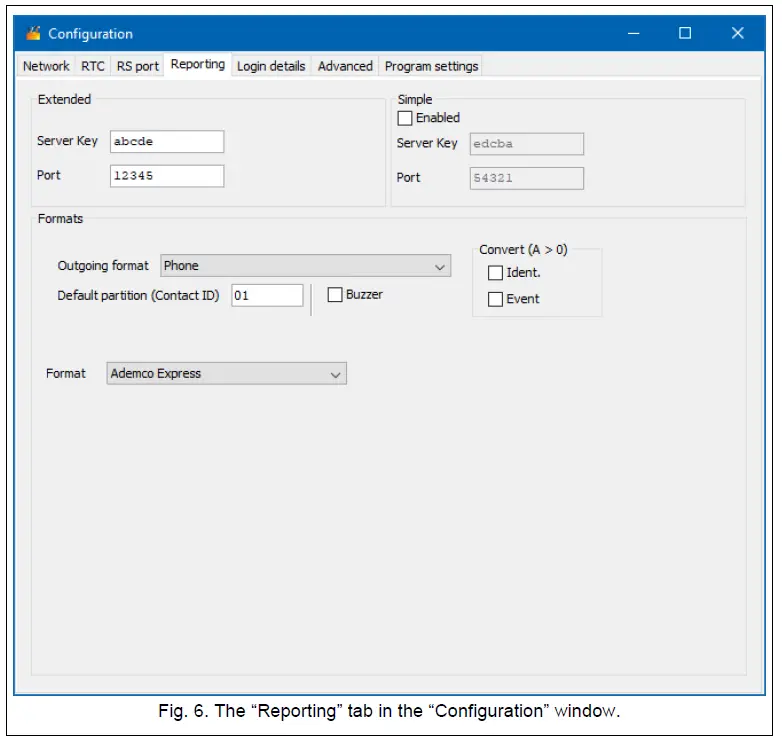Click the Convert (A > 0) group label
The height and width of the screenshot is (744, 782).
(523, 250)
